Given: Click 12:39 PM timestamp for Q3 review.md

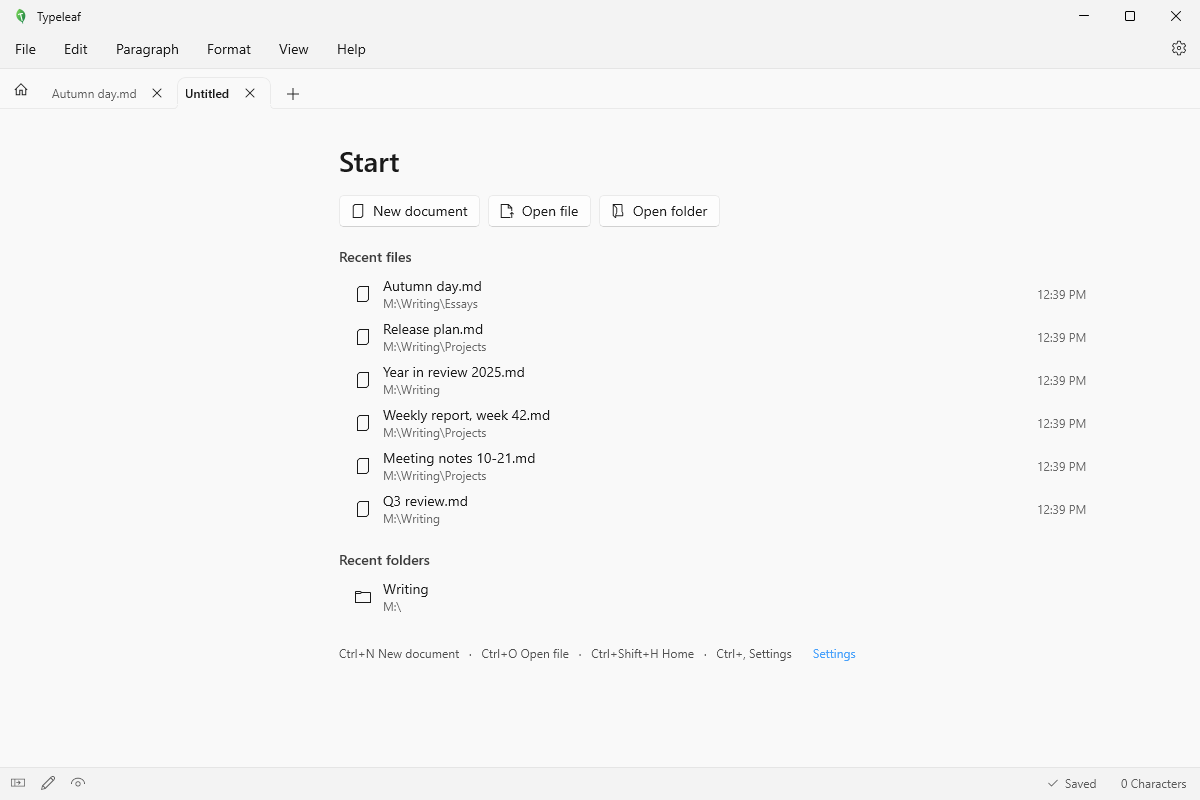Looking at the screenshot, I should pos(1061,509).
